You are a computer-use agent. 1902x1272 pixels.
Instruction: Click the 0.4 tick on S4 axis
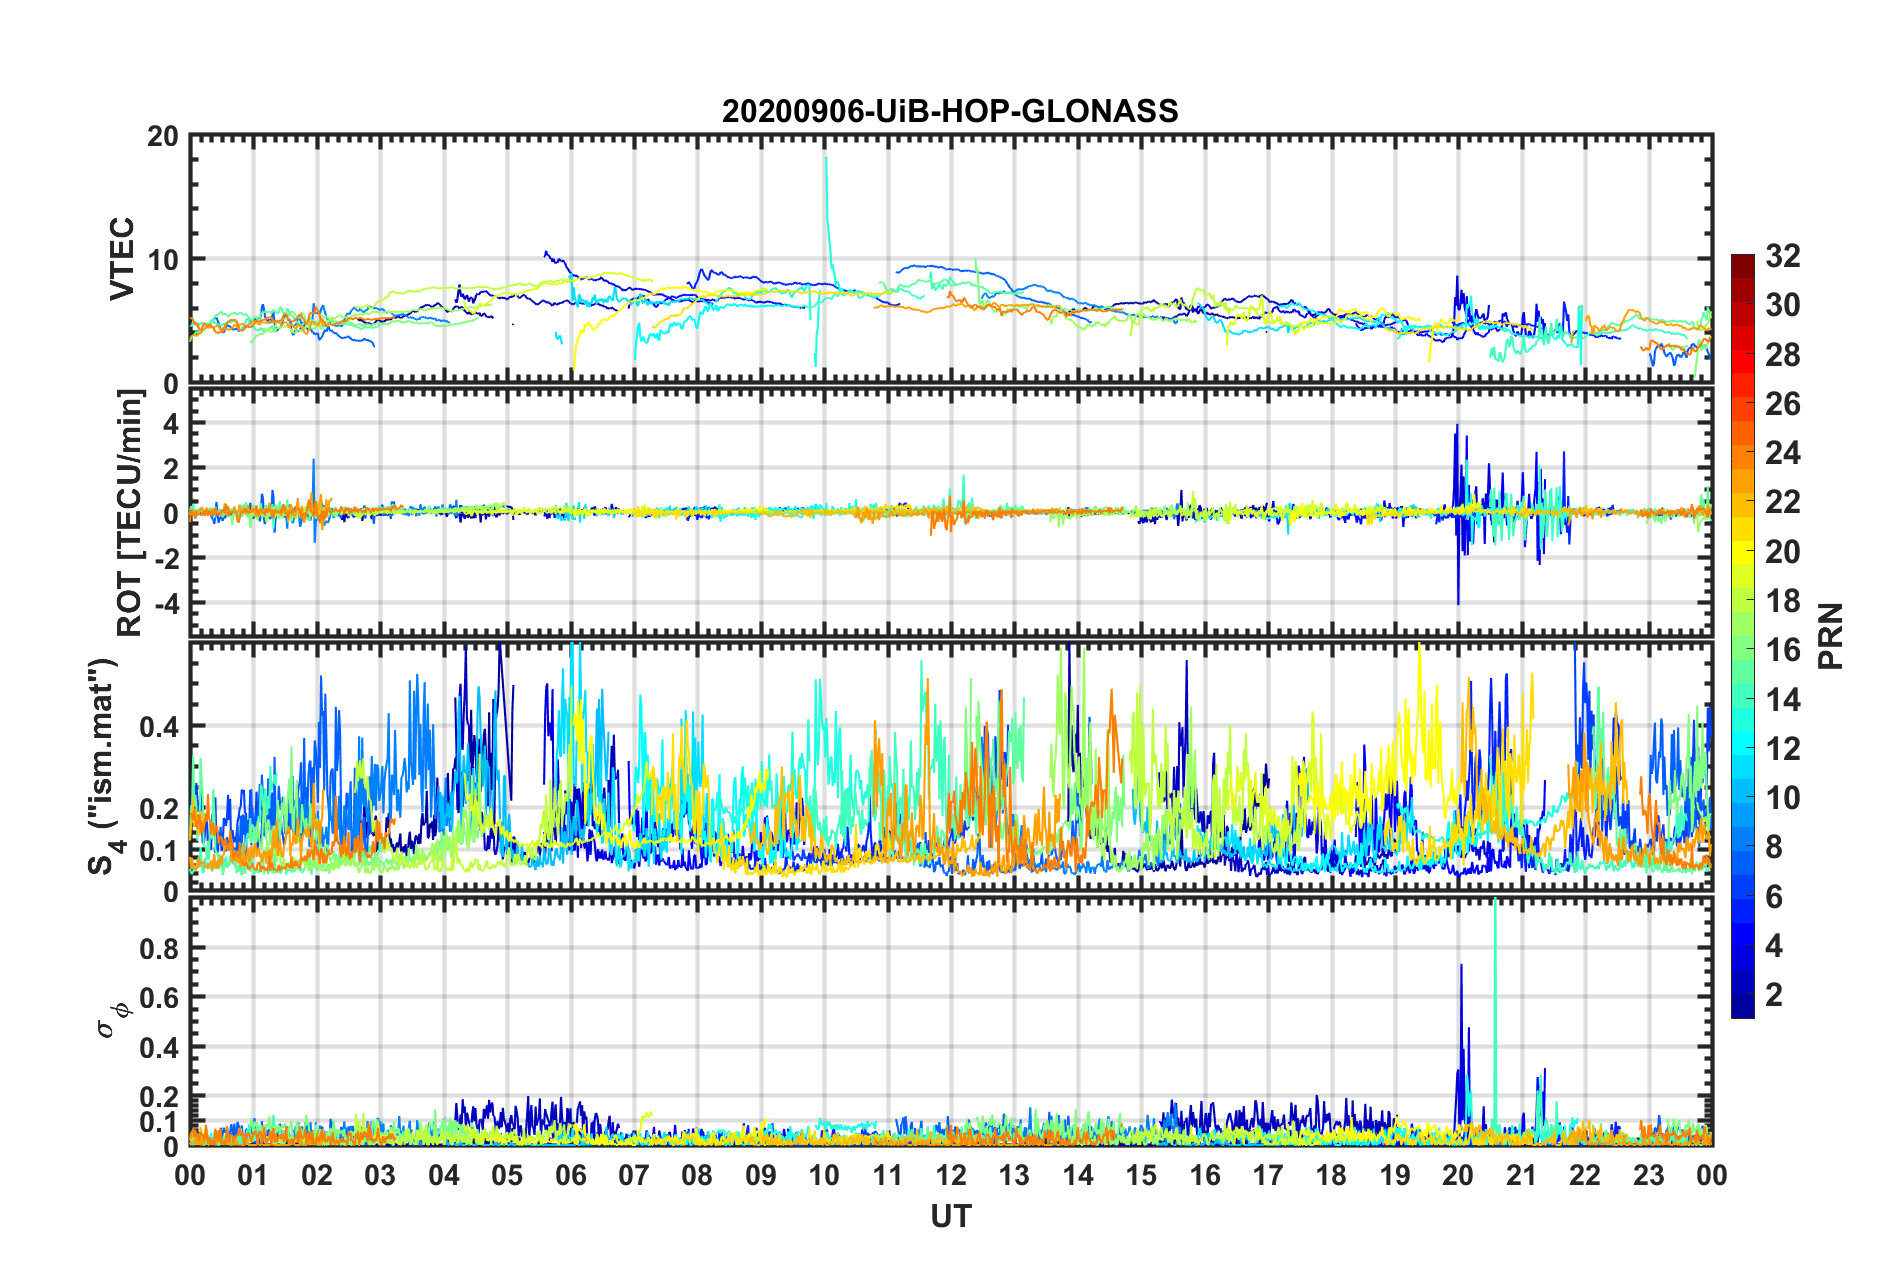tap(159, 727)
